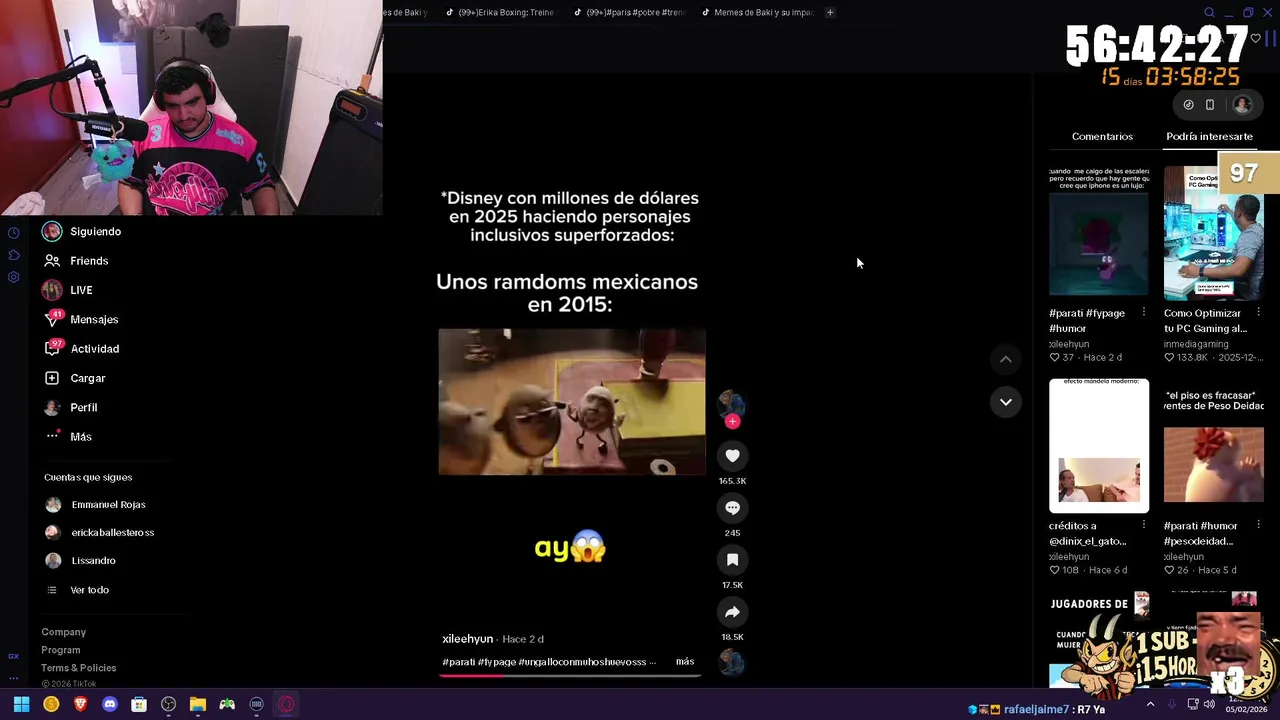
Task: Show hidden system tray icons
Action: click(1150, 704)
